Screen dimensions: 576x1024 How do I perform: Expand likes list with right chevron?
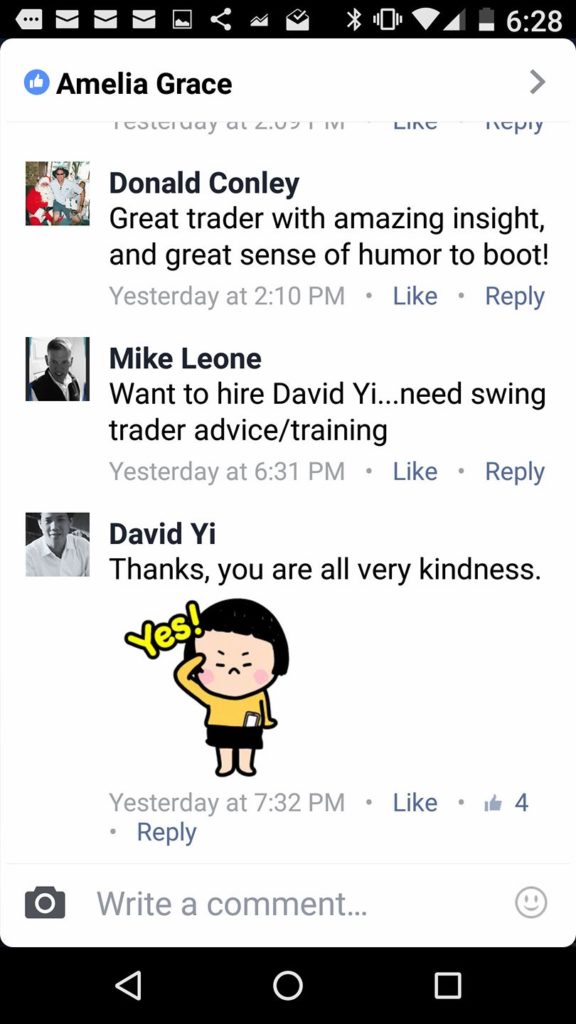point(537,82)
